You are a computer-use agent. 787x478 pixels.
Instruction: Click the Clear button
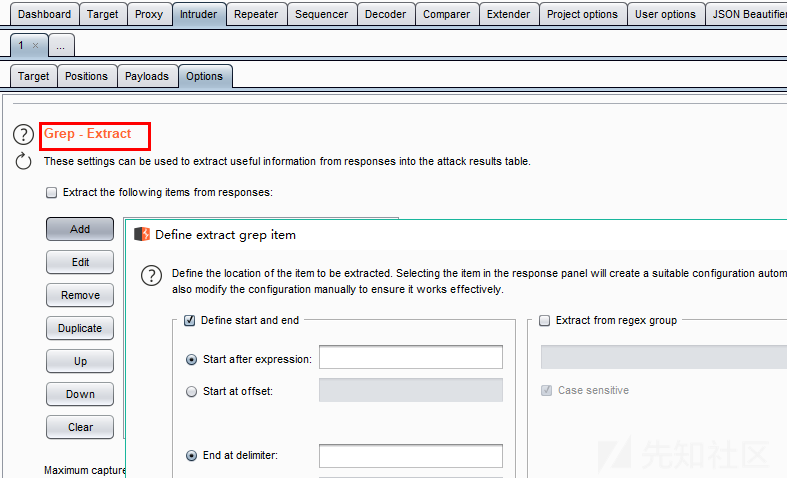80,427
